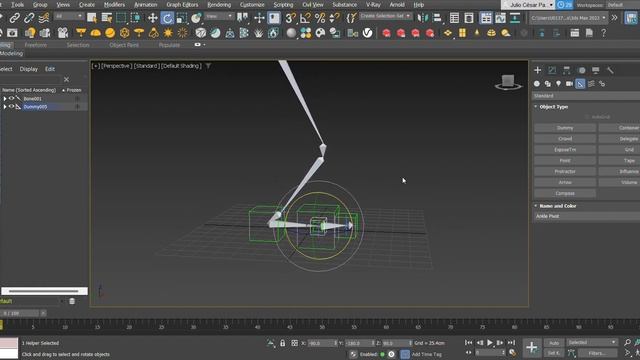Click the V-Ray sun light icon
This screenshot has width=640, height=360.
[x=168, y=33]
